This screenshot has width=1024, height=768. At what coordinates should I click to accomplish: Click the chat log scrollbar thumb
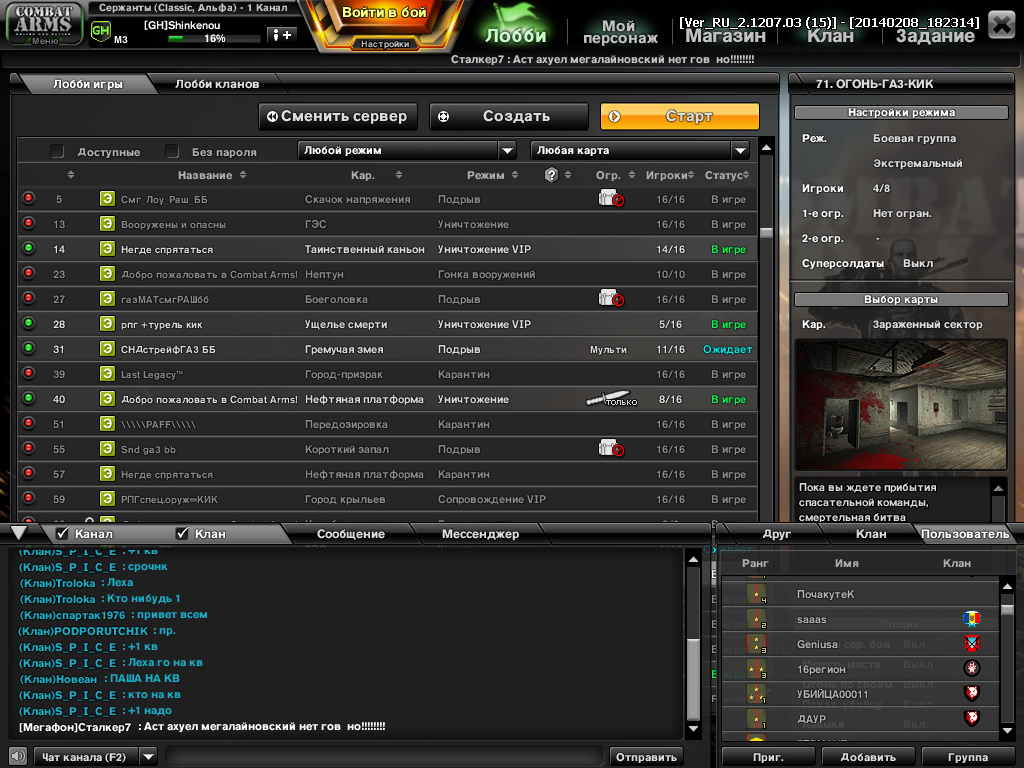click(x=694, y=679)
